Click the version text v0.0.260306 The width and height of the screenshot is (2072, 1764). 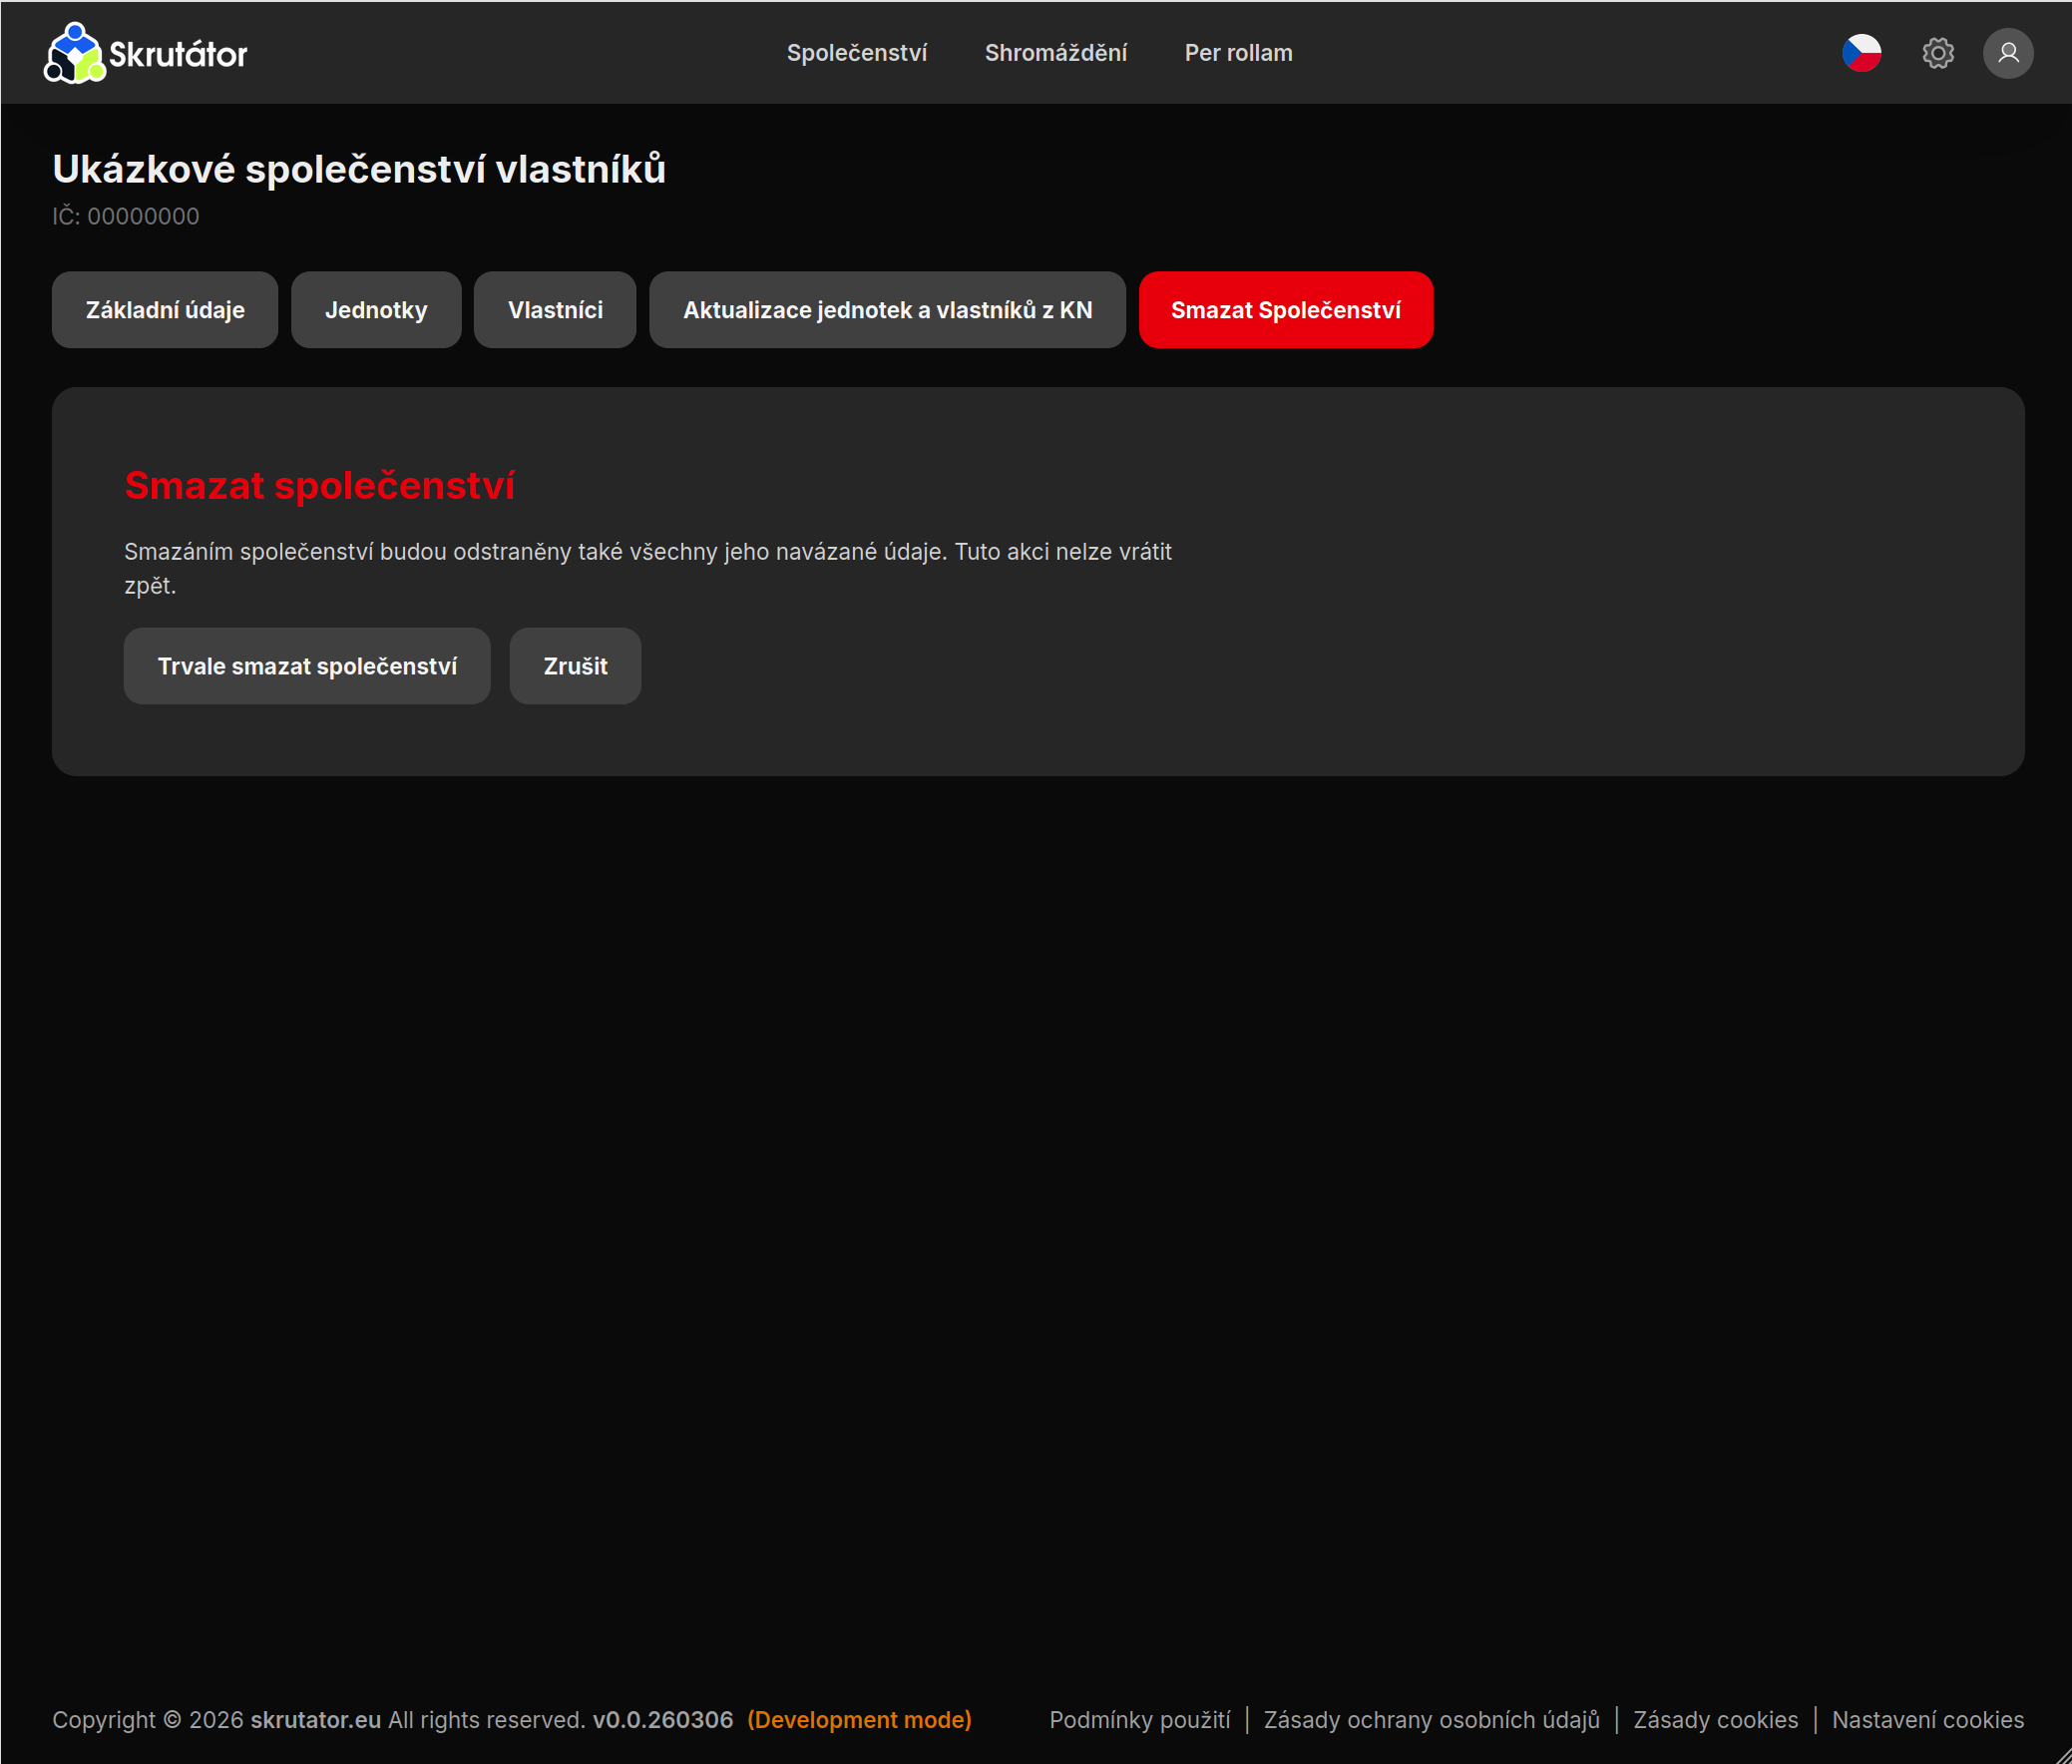click(x=662, y=1719)
